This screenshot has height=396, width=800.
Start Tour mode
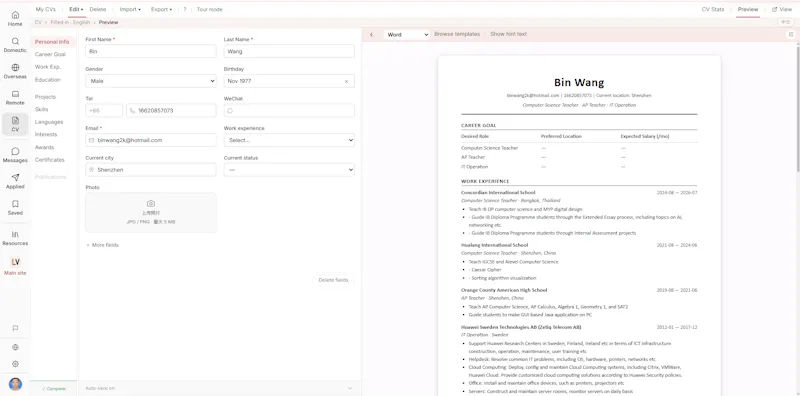pos(210,9)
